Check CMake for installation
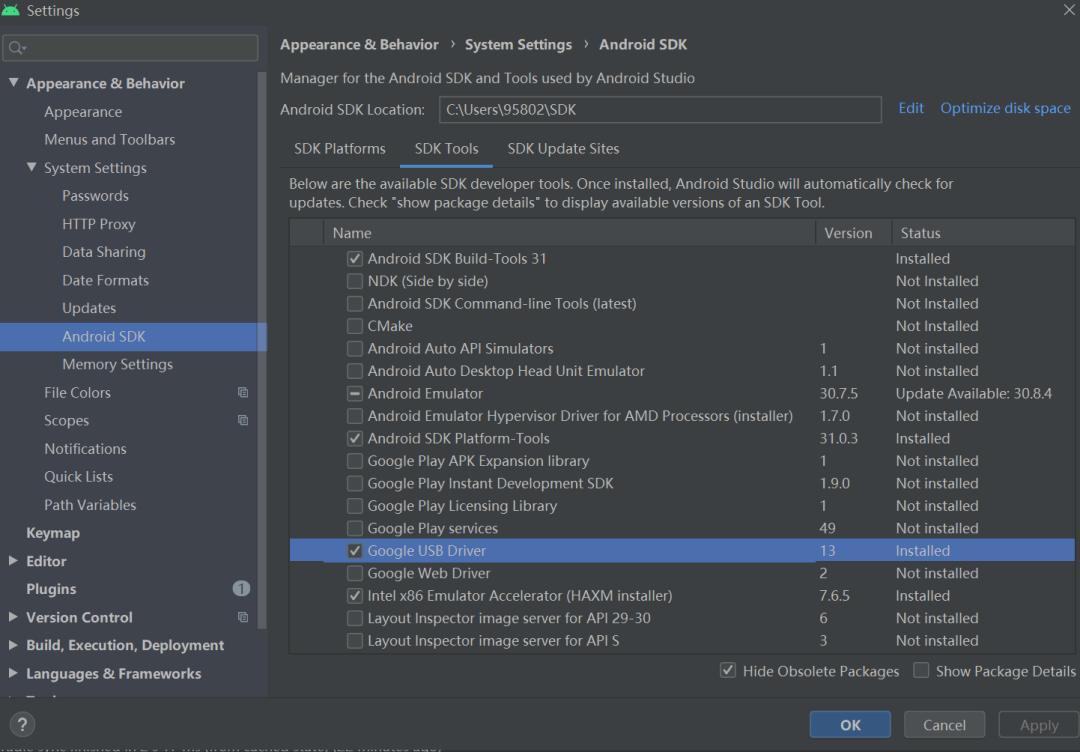The image size is (1080, 752). (x=355, y=326)
